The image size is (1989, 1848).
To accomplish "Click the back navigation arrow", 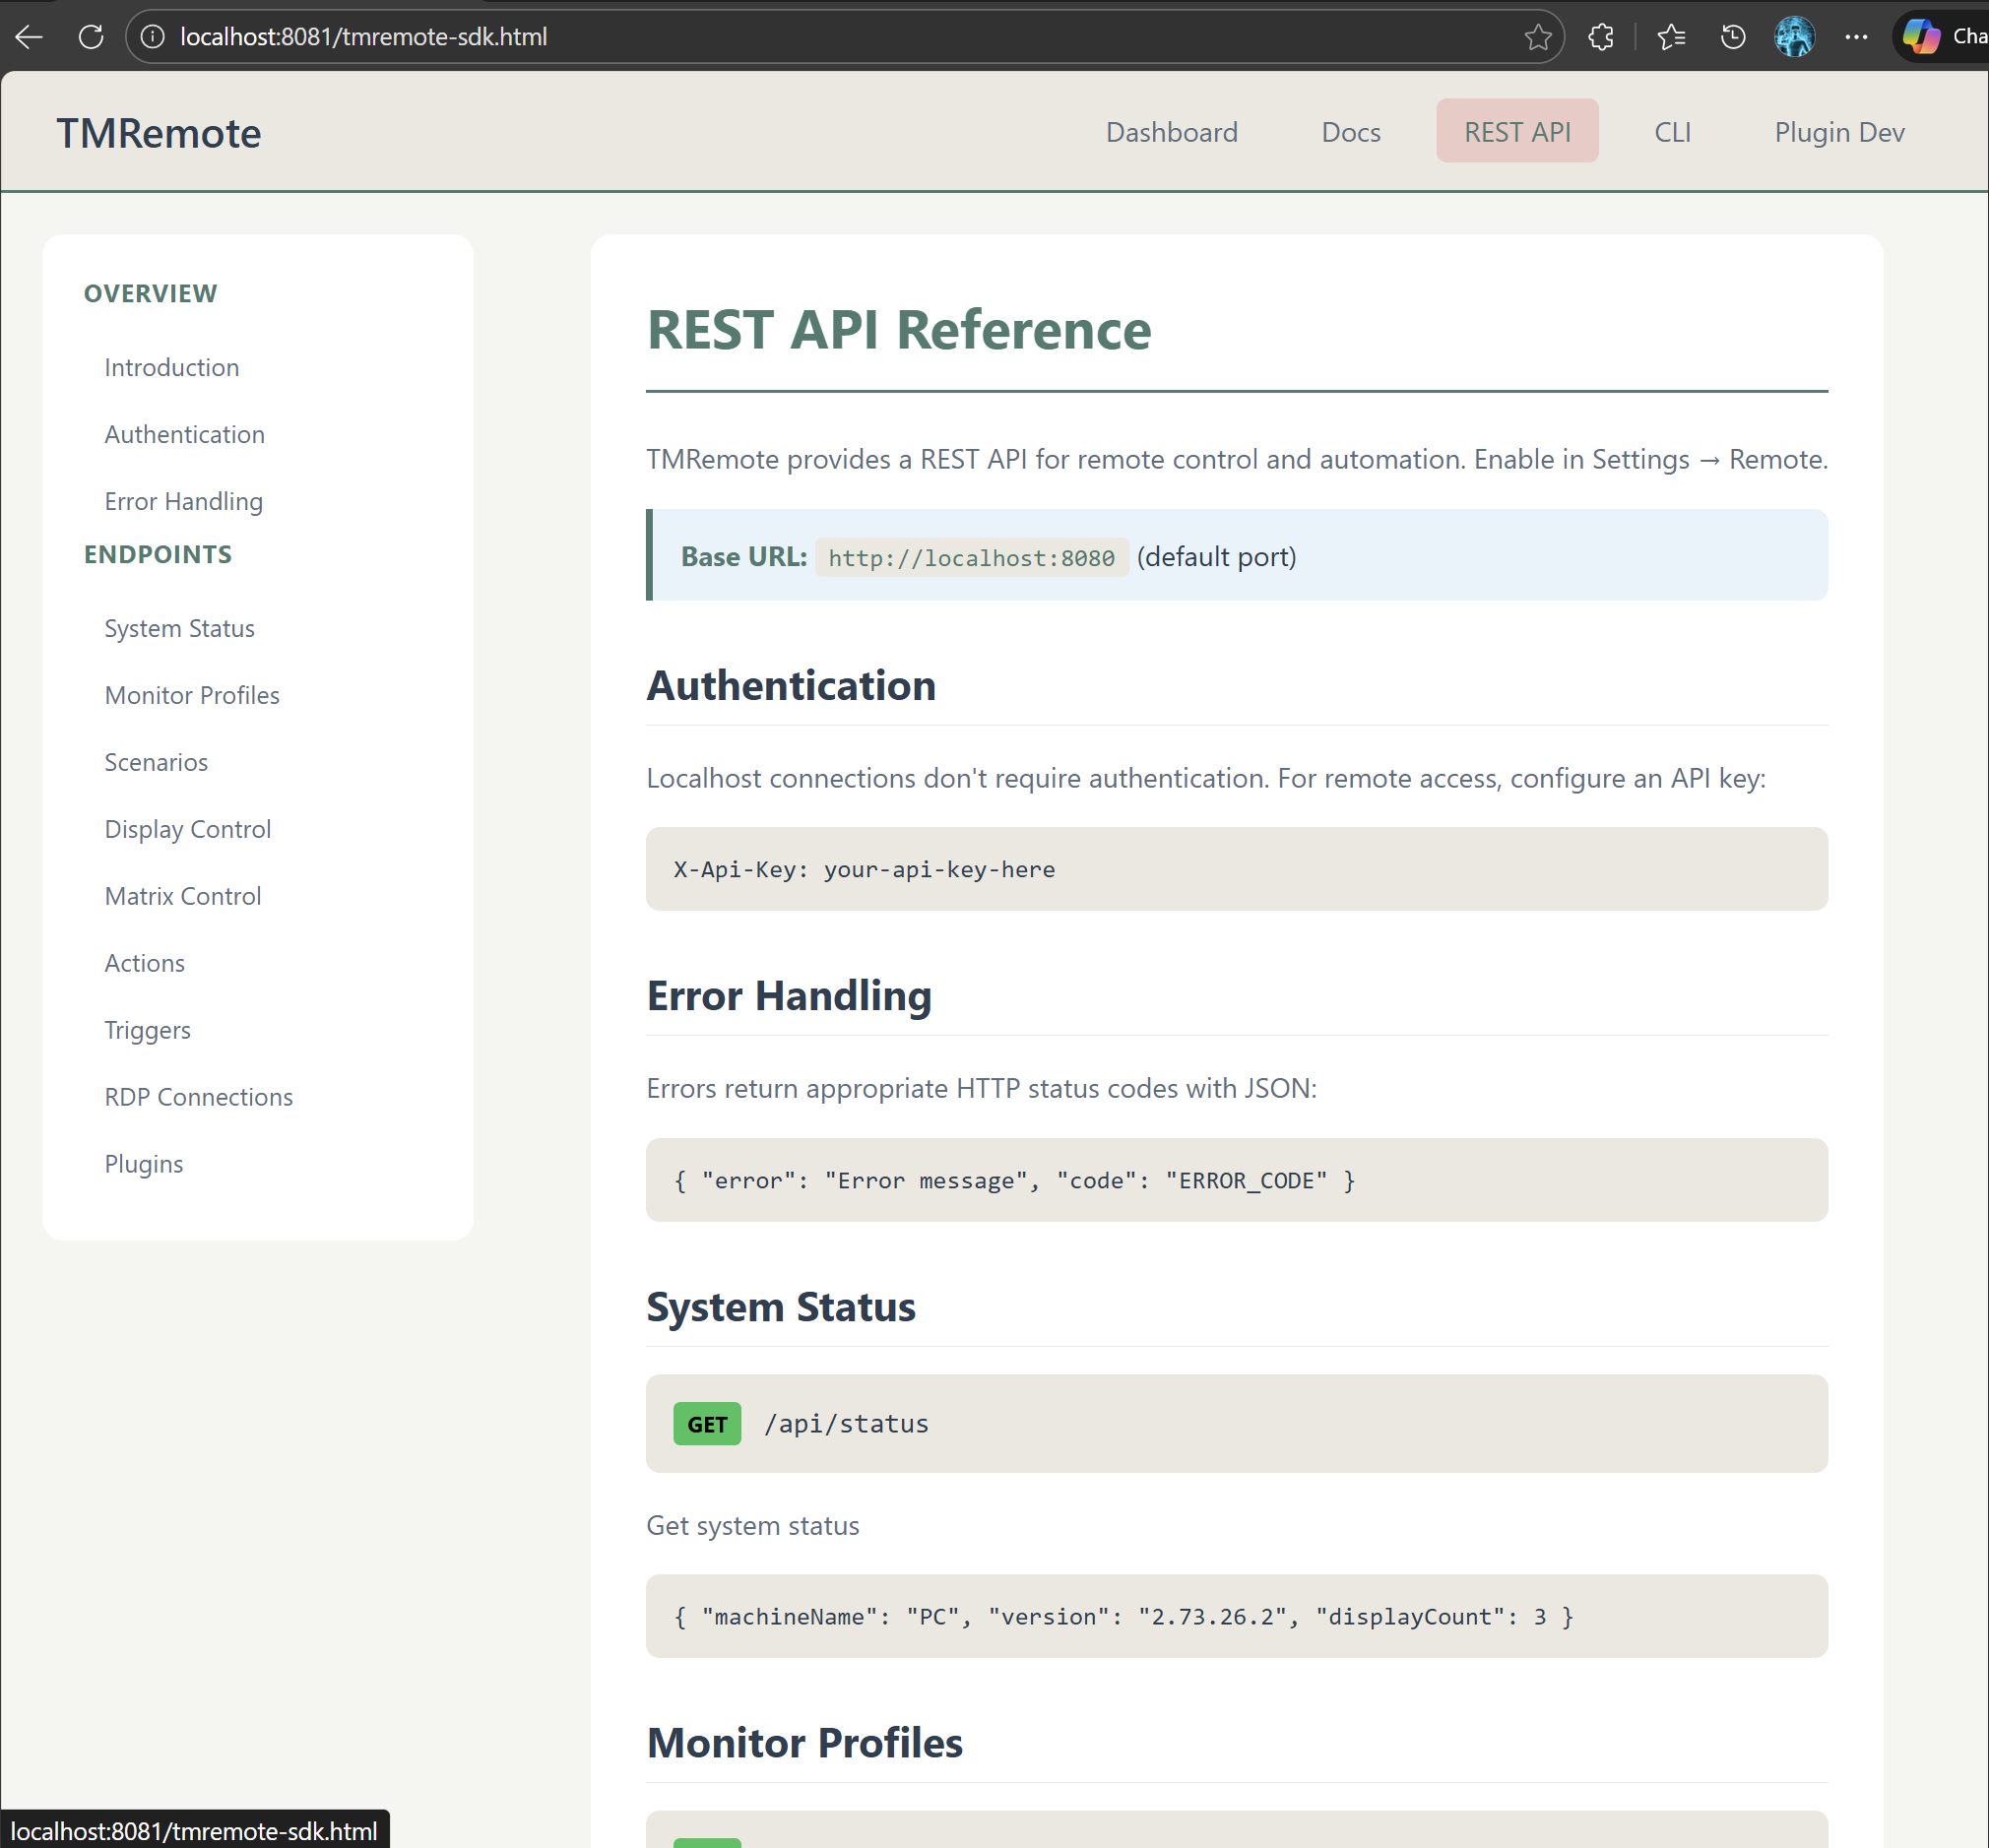I will click(30, 36).
